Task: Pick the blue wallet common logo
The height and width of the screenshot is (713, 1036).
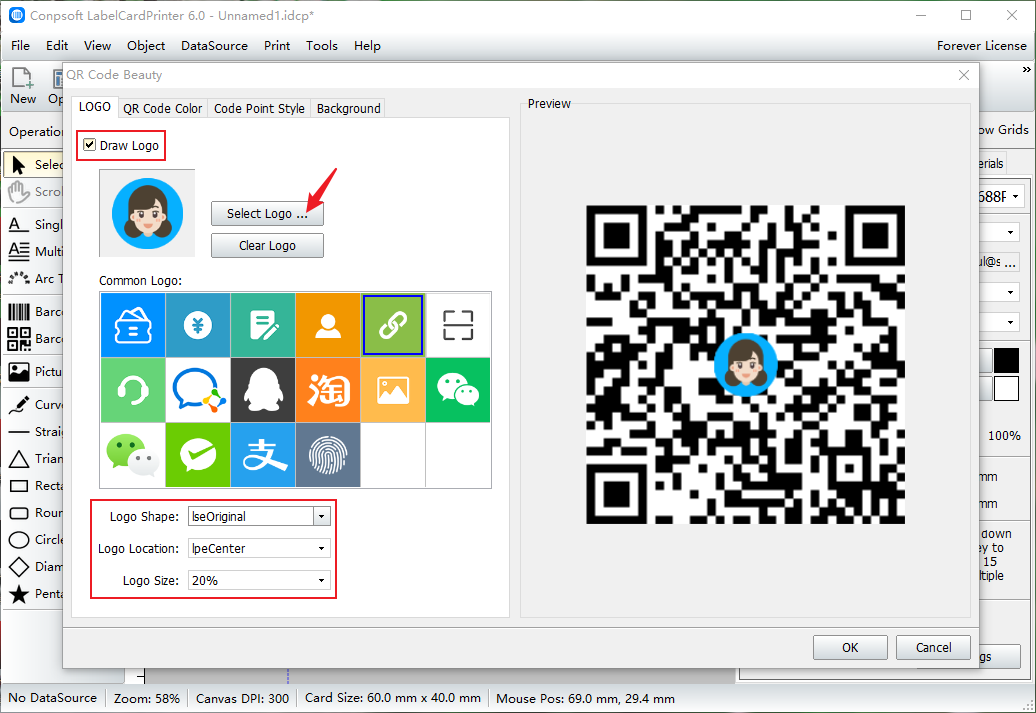Action: point(133,325)
